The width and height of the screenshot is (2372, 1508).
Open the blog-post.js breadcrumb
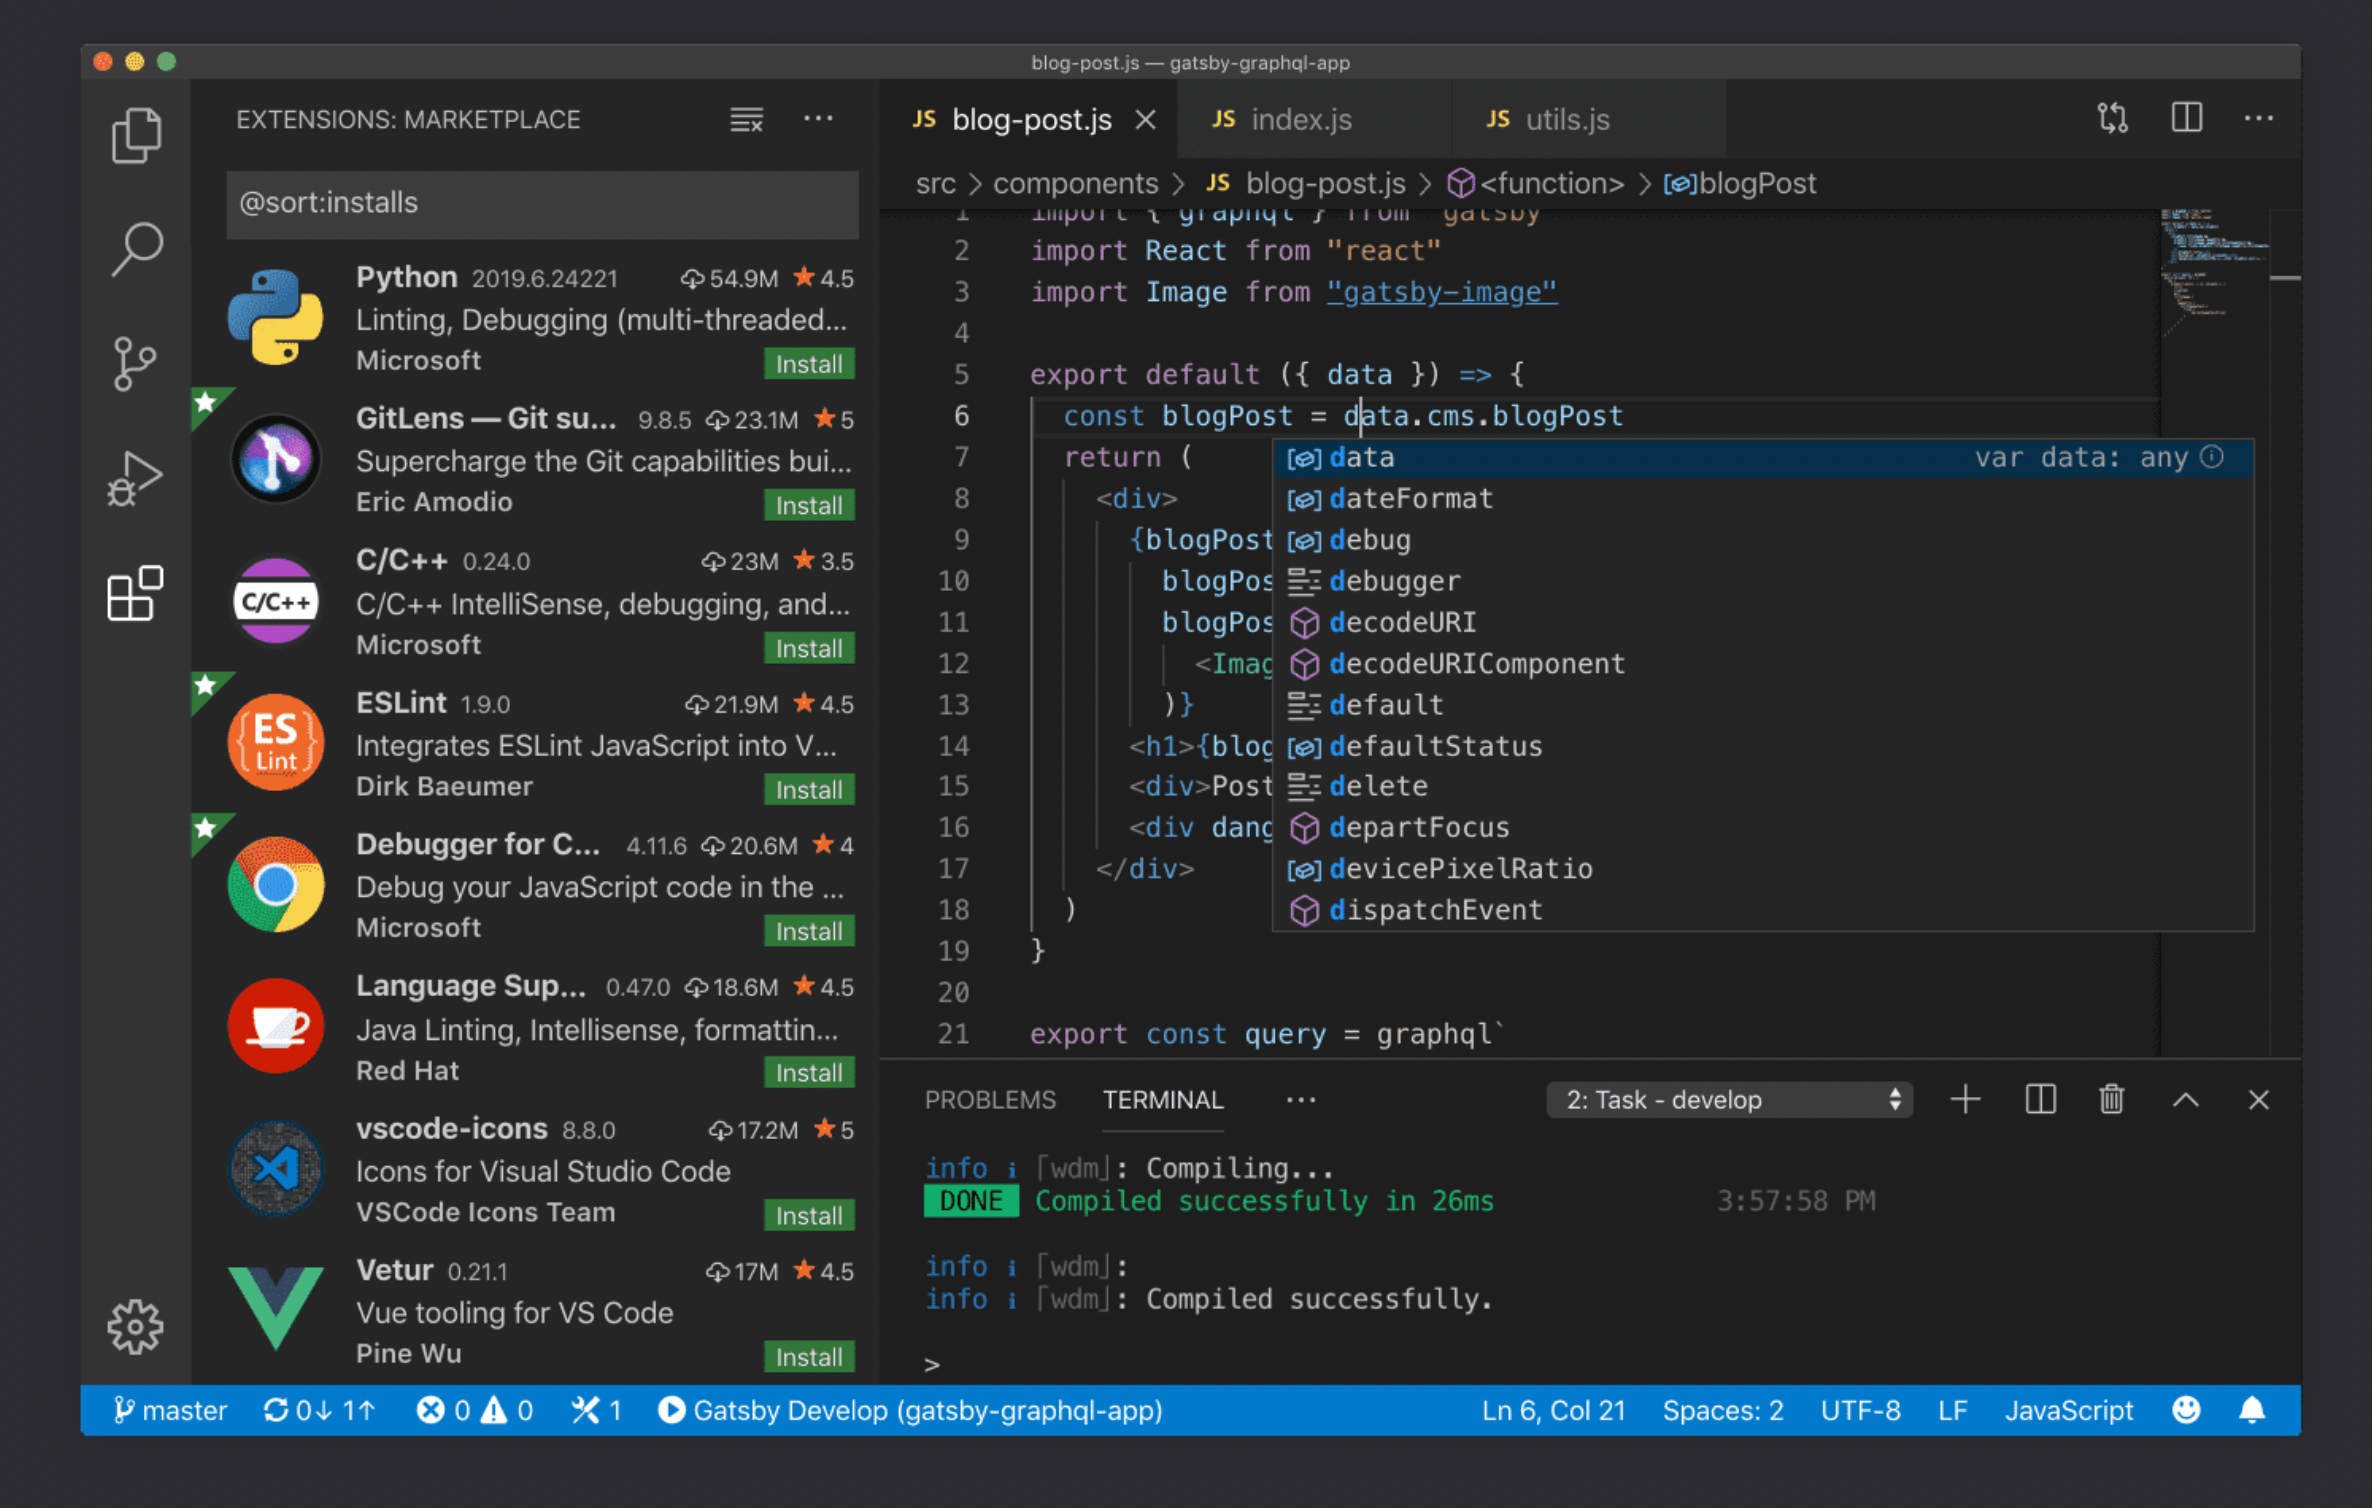(1306, 184)
